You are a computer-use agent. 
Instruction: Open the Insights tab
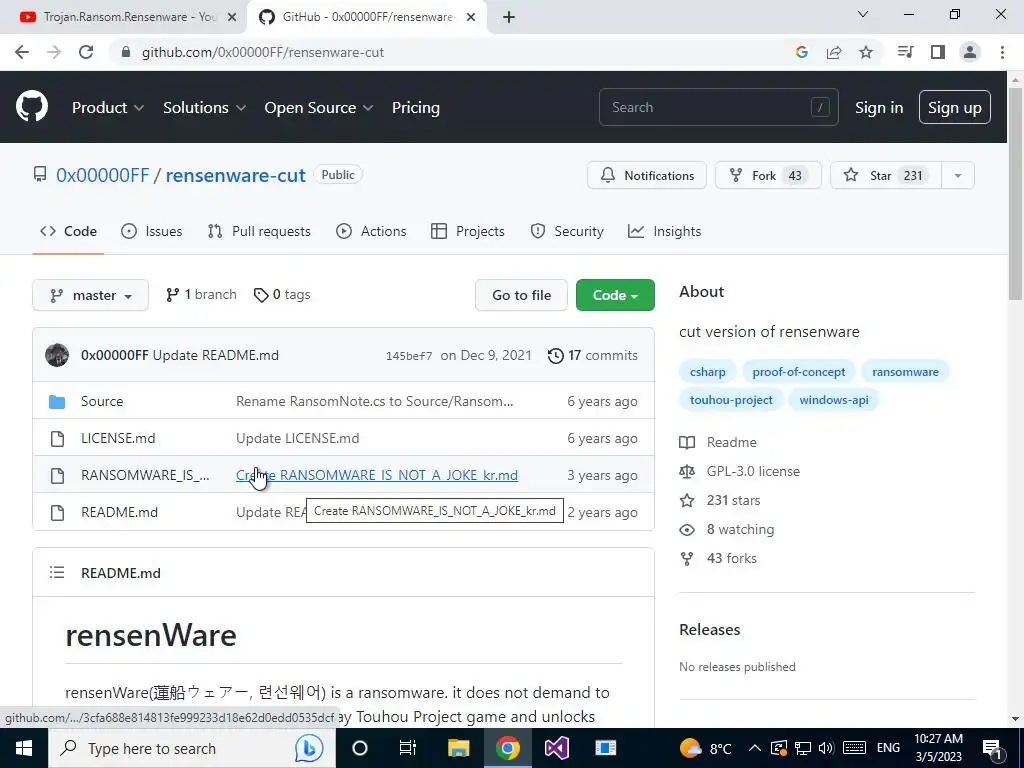coord(664,231)
